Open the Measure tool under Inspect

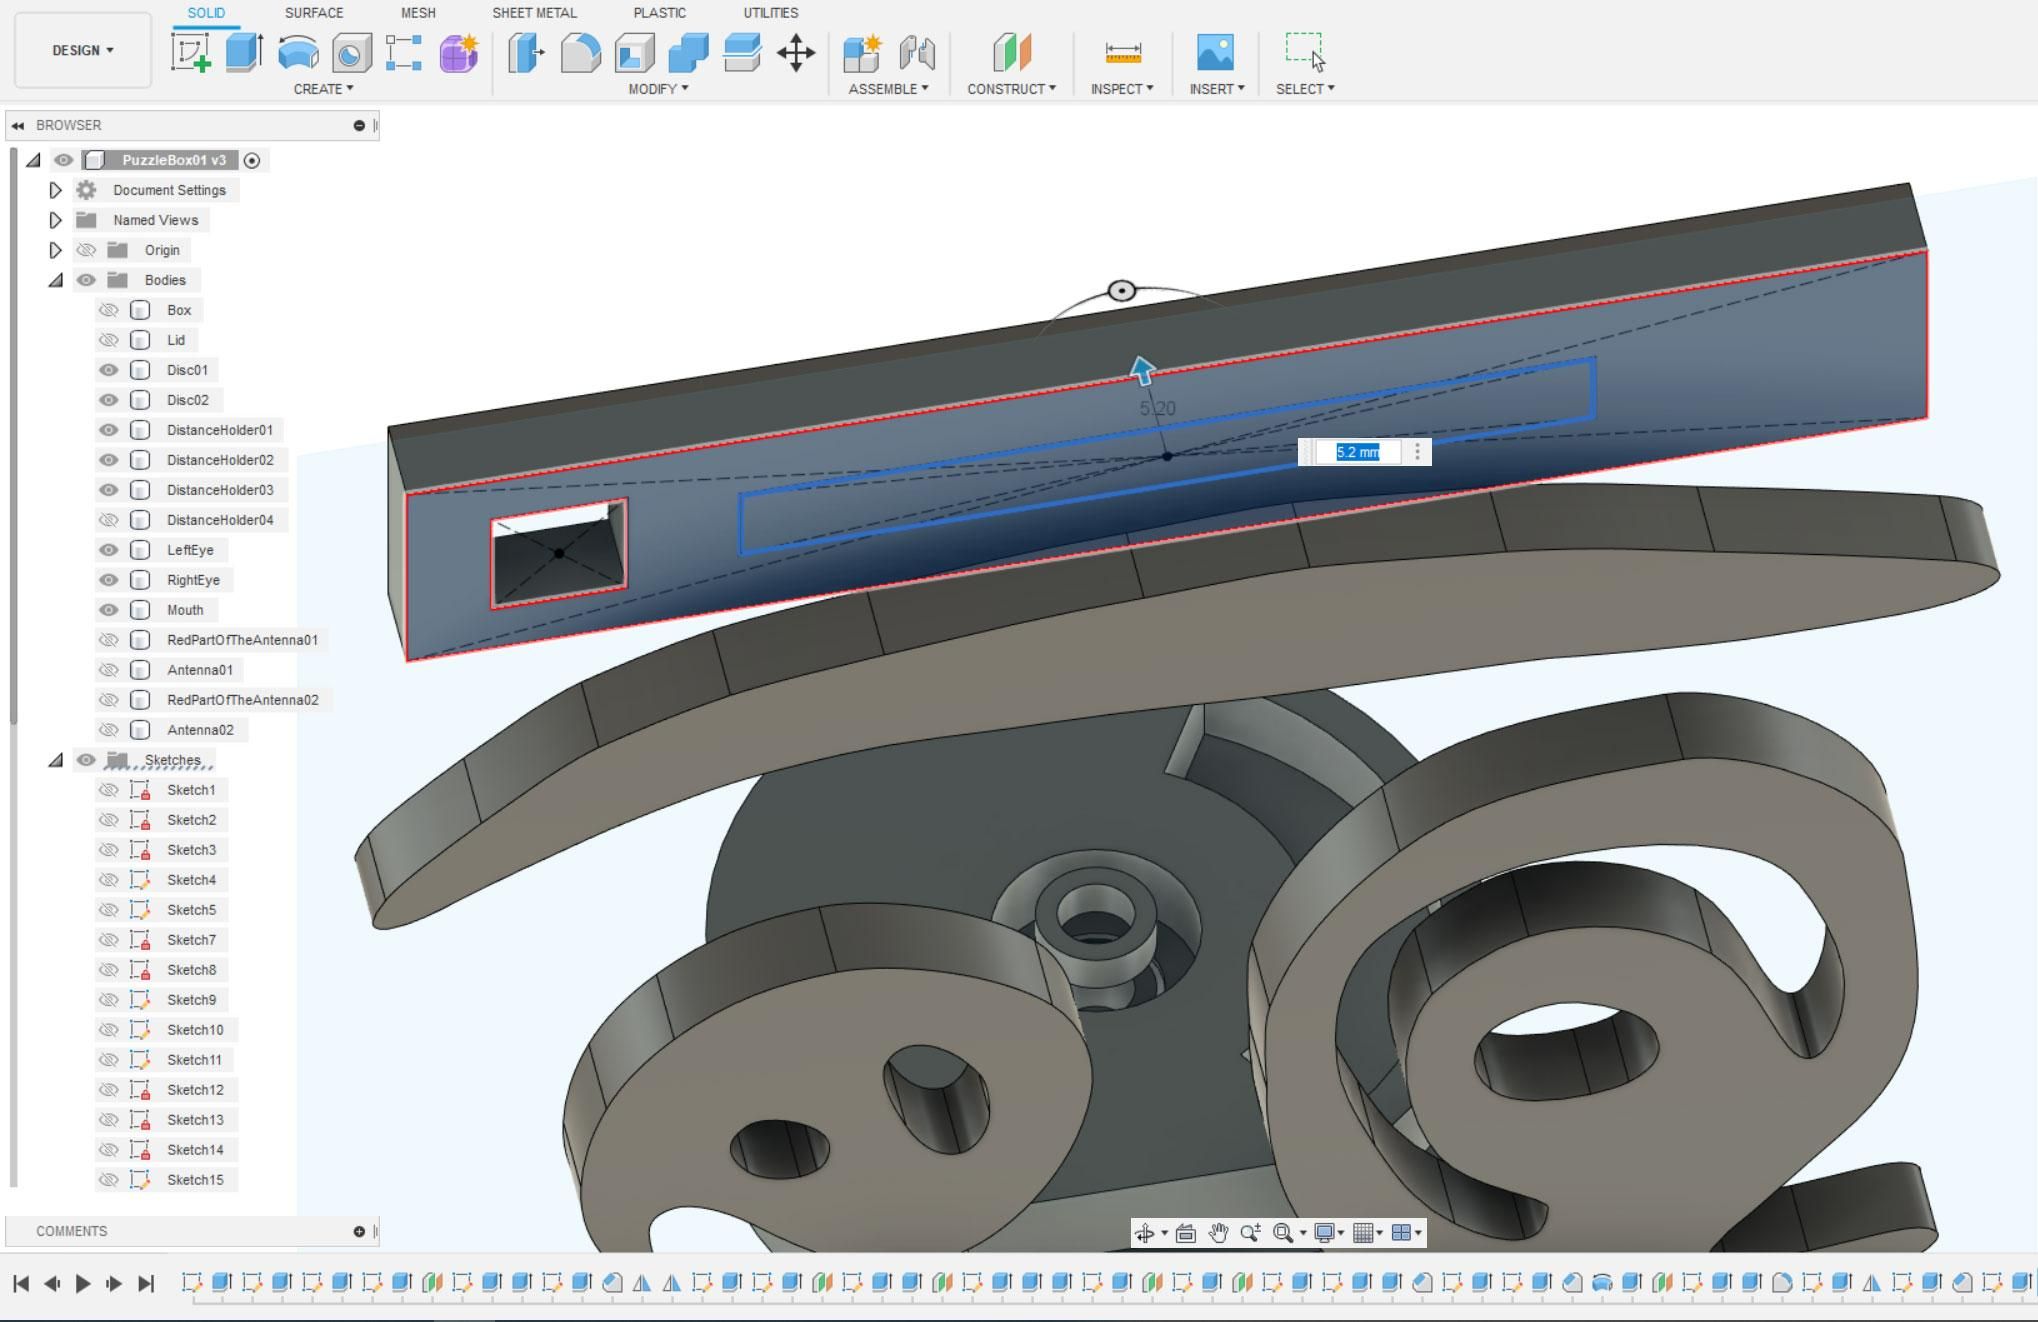click(1122, 52)
